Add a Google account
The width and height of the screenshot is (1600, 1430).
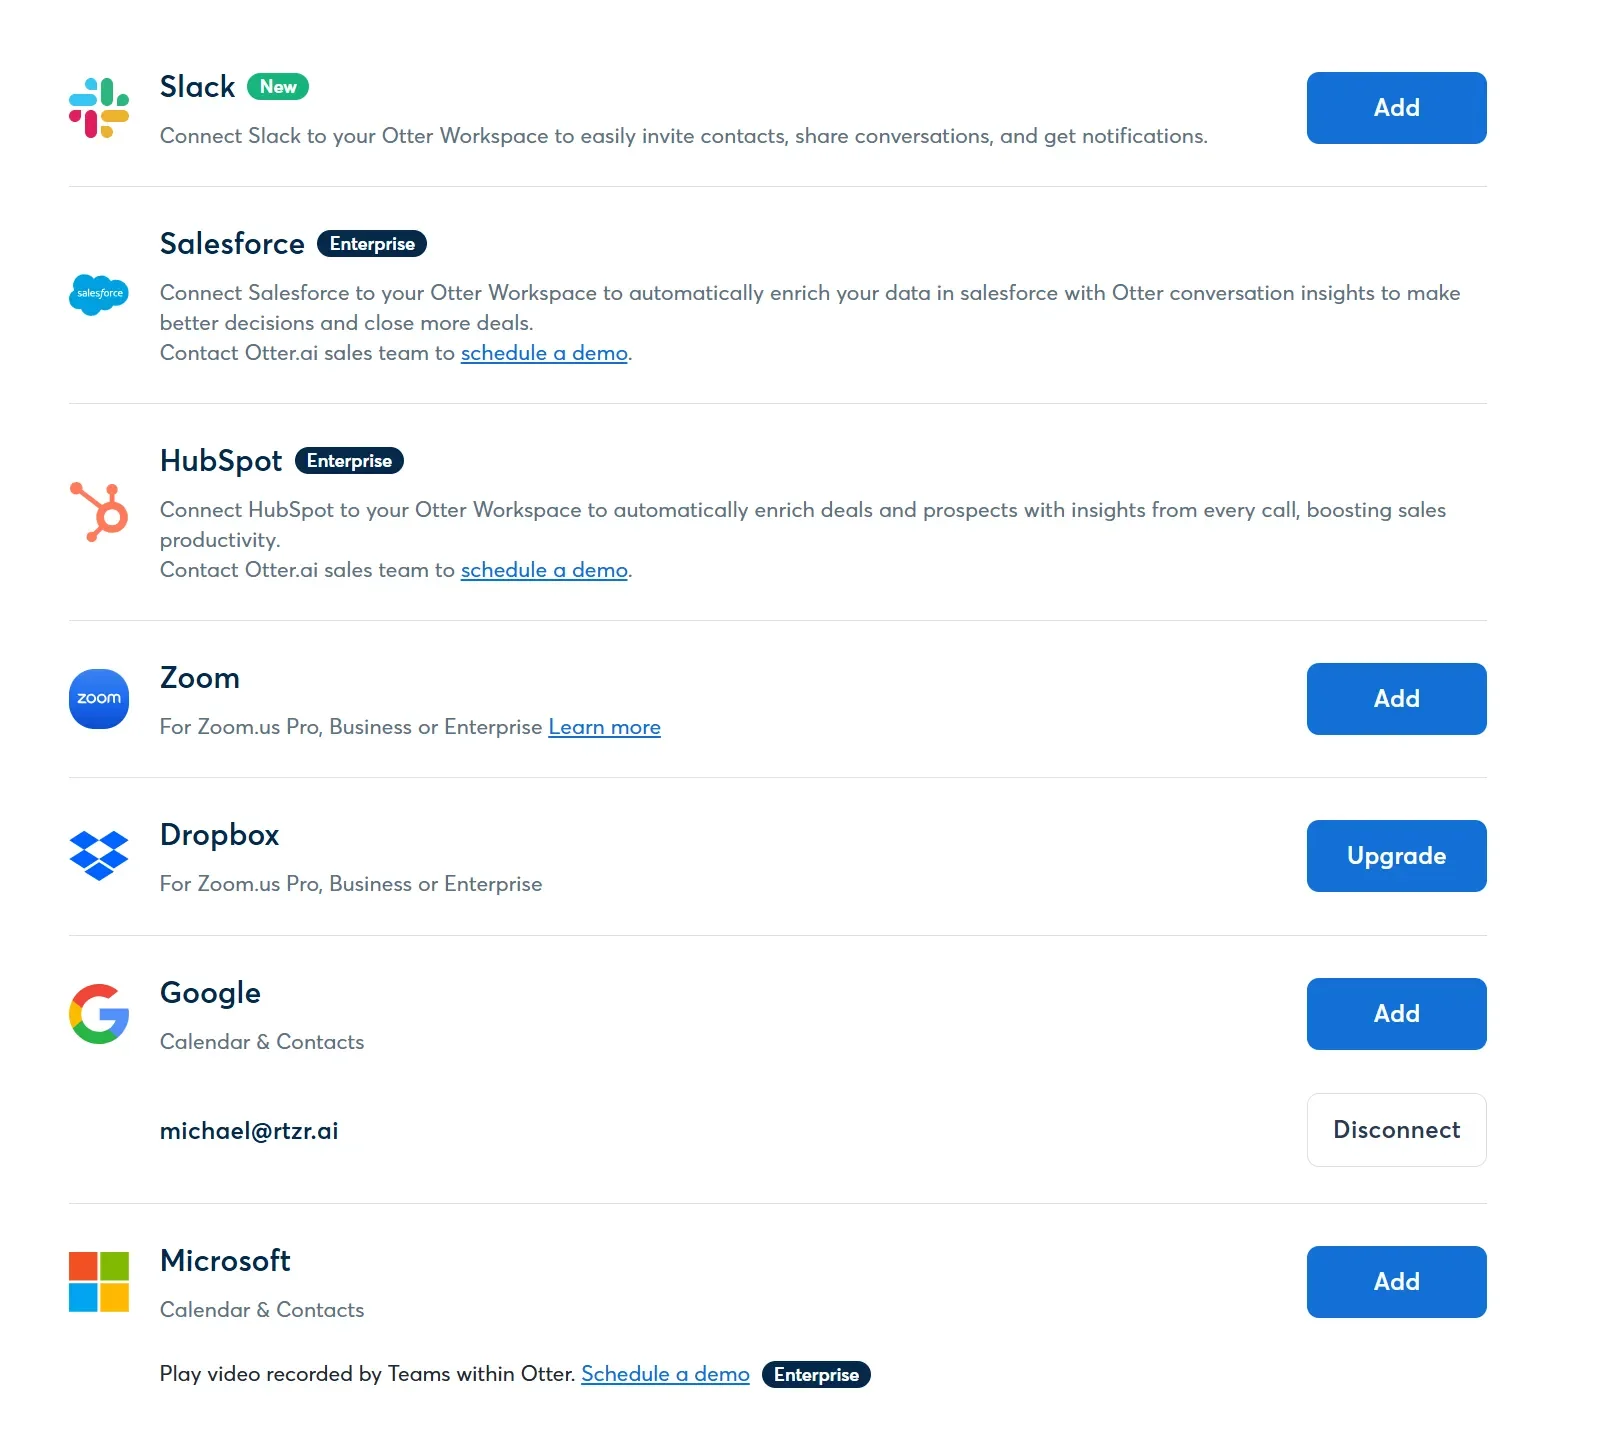click(1396, 1014)
